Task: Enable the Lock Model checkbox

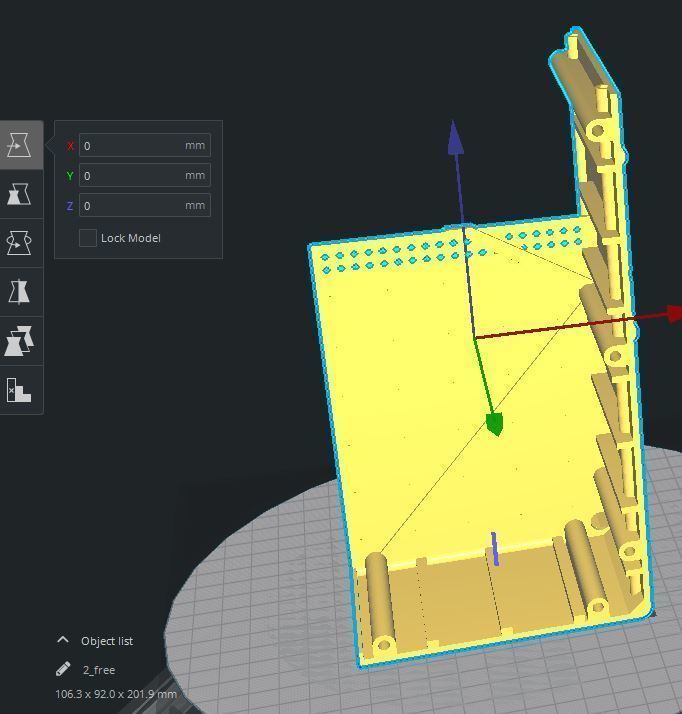Action: tap(88, 238)
